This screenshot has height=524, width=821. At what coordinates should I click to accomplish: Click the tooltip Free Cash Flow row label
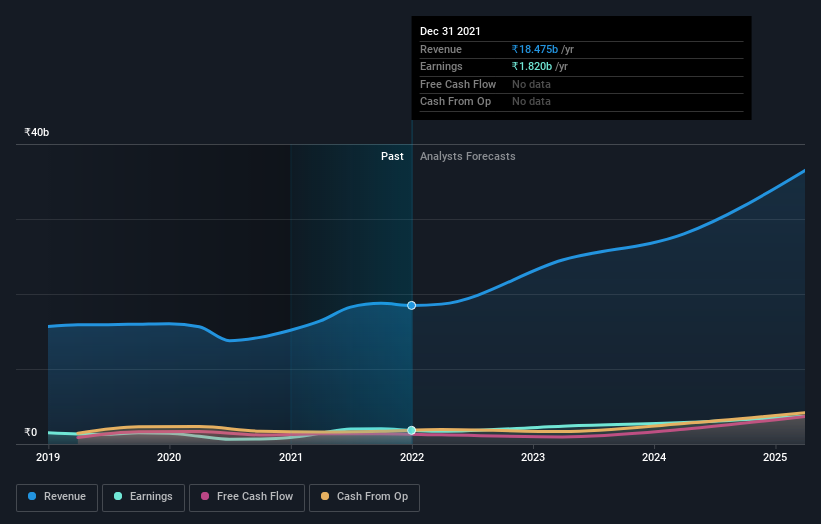(458, 84)
